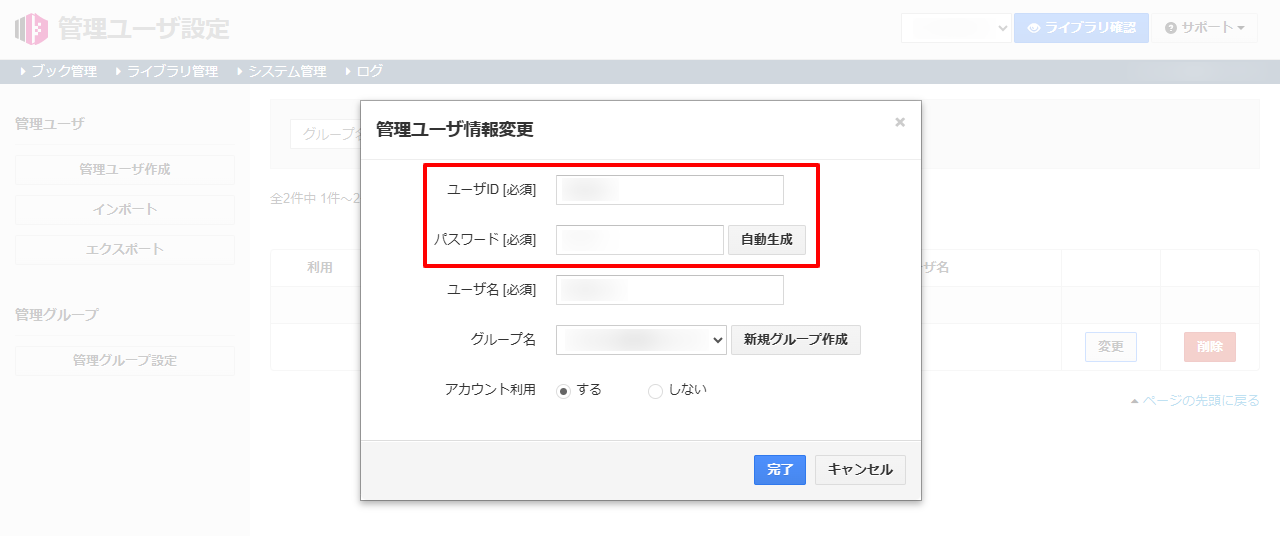Open the ライブラリ管理 menu
This screenshot has width=1280, height=536.
pos(166,72)
